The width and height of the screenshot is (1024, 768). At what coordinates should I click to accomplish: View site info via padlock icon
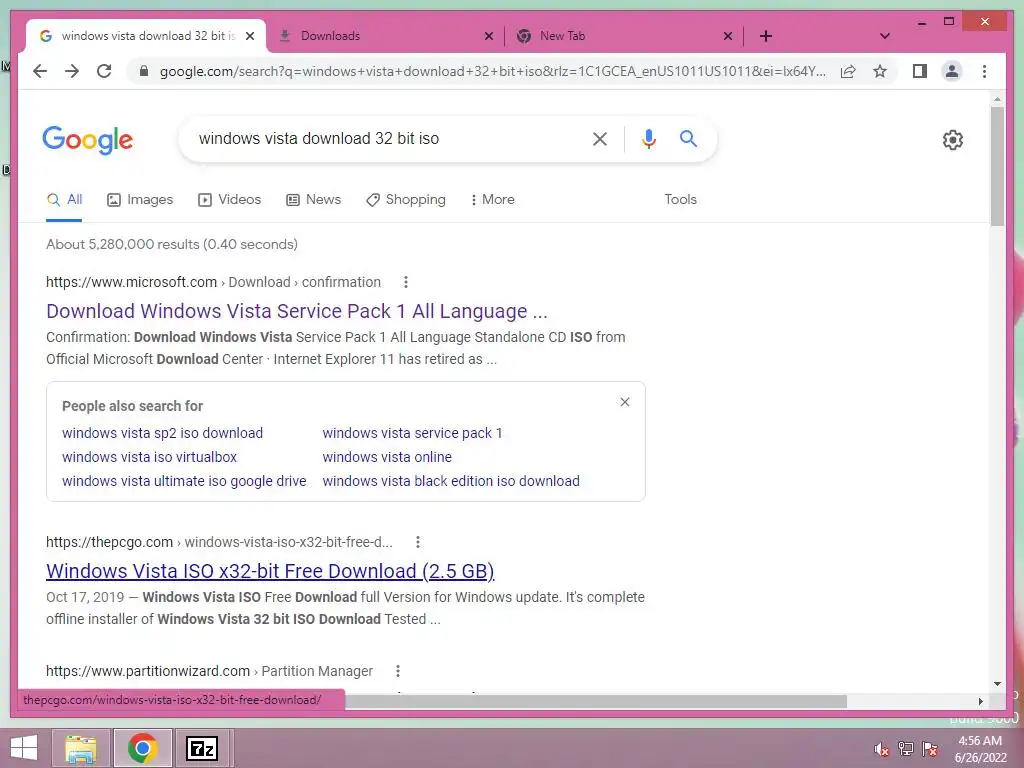(144, 71)
